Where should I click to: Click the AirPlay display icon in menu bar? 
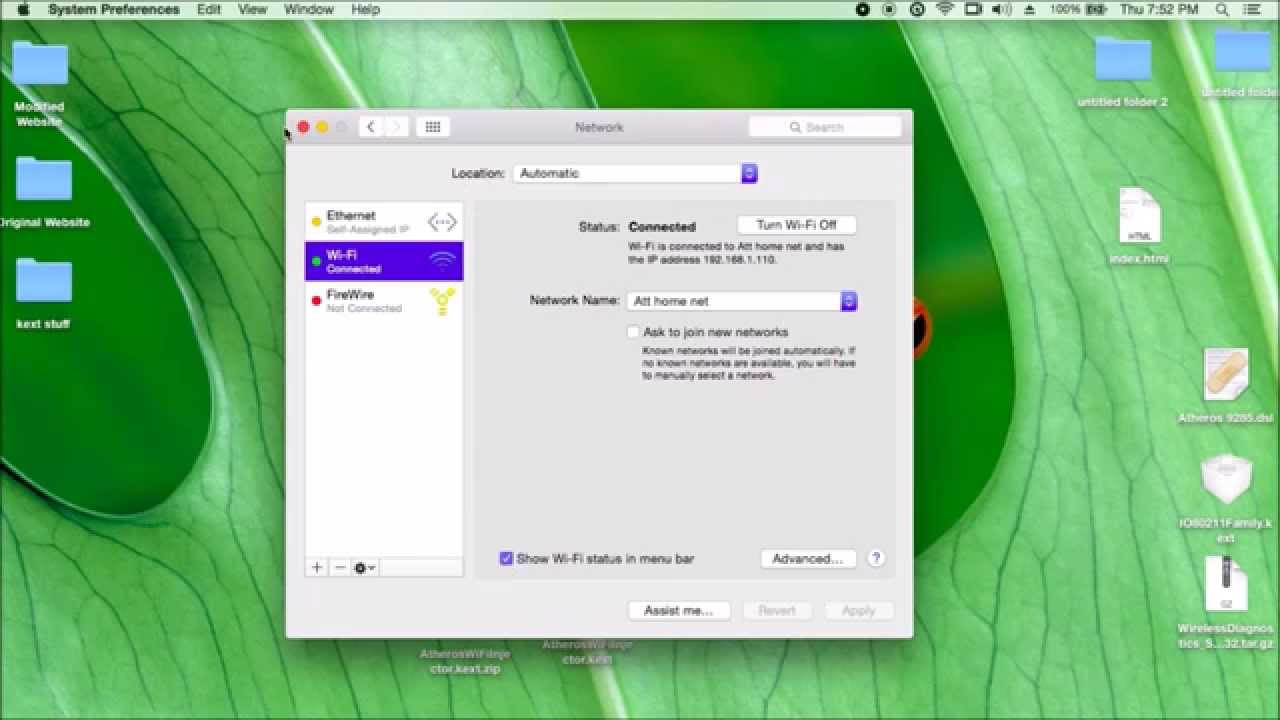[x=973, y=9]
